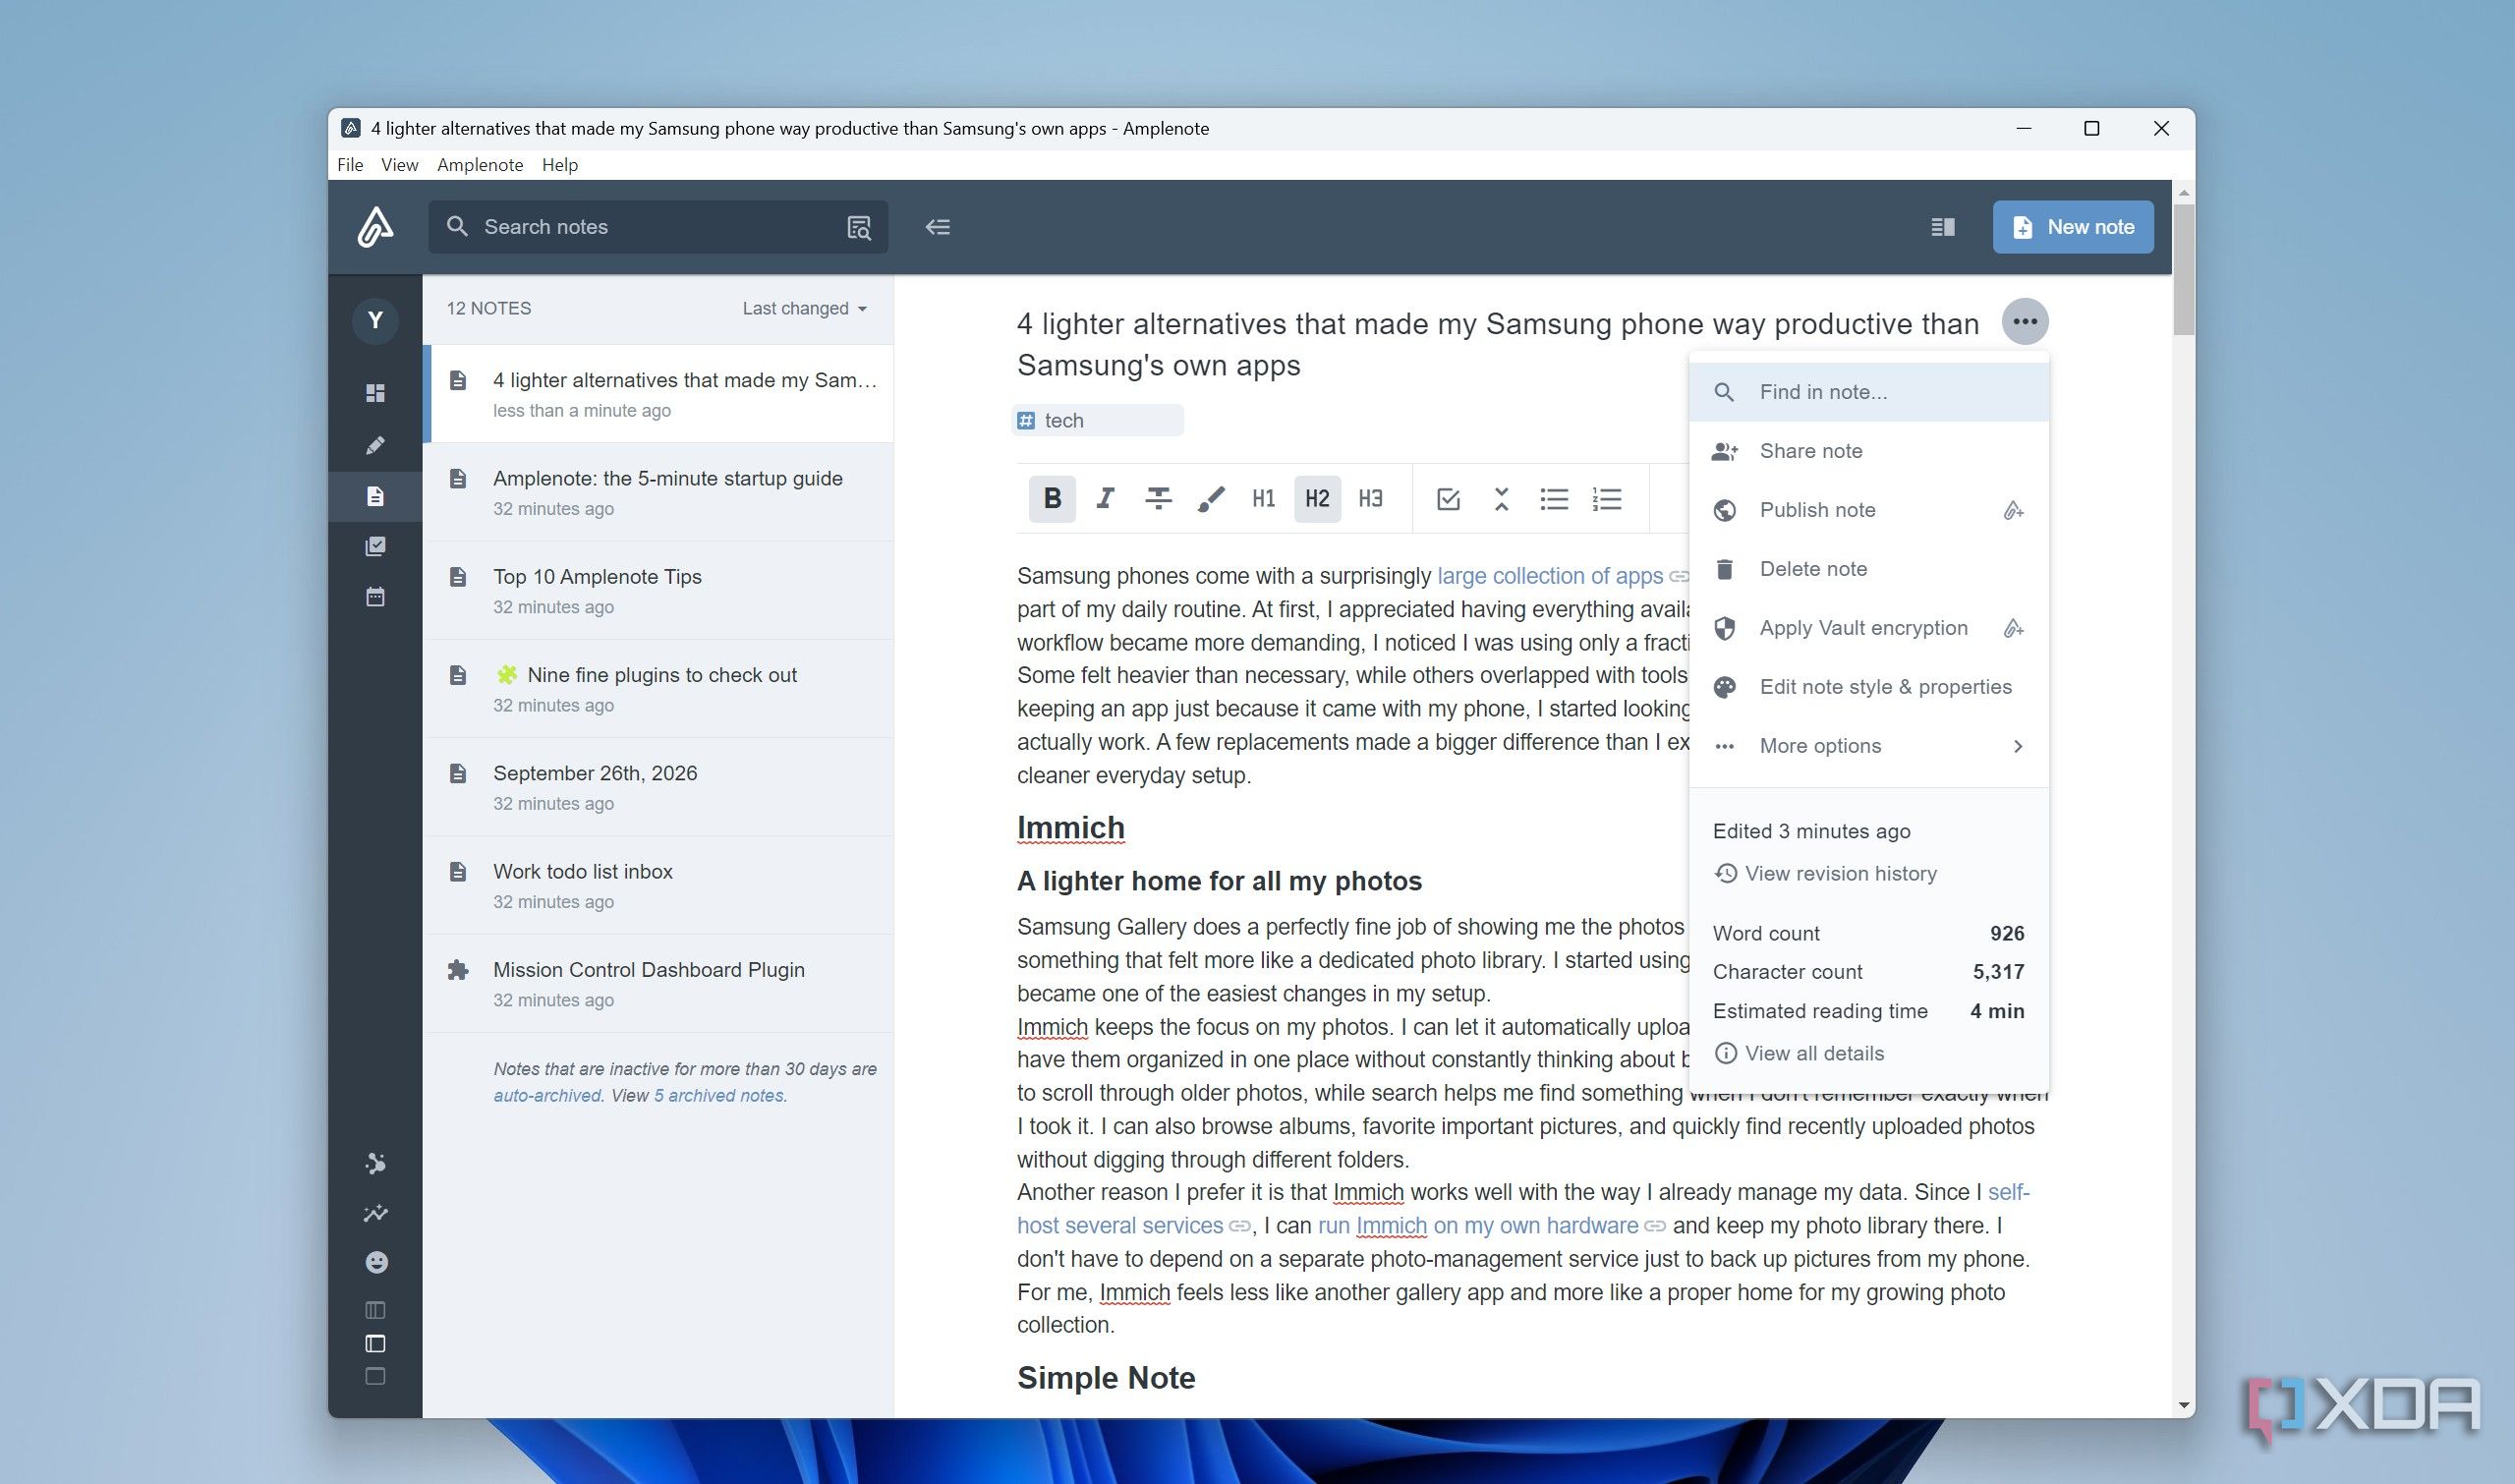
Task: Open the dashboard grid icon in sidebar
Action: [x=375, y=393]
